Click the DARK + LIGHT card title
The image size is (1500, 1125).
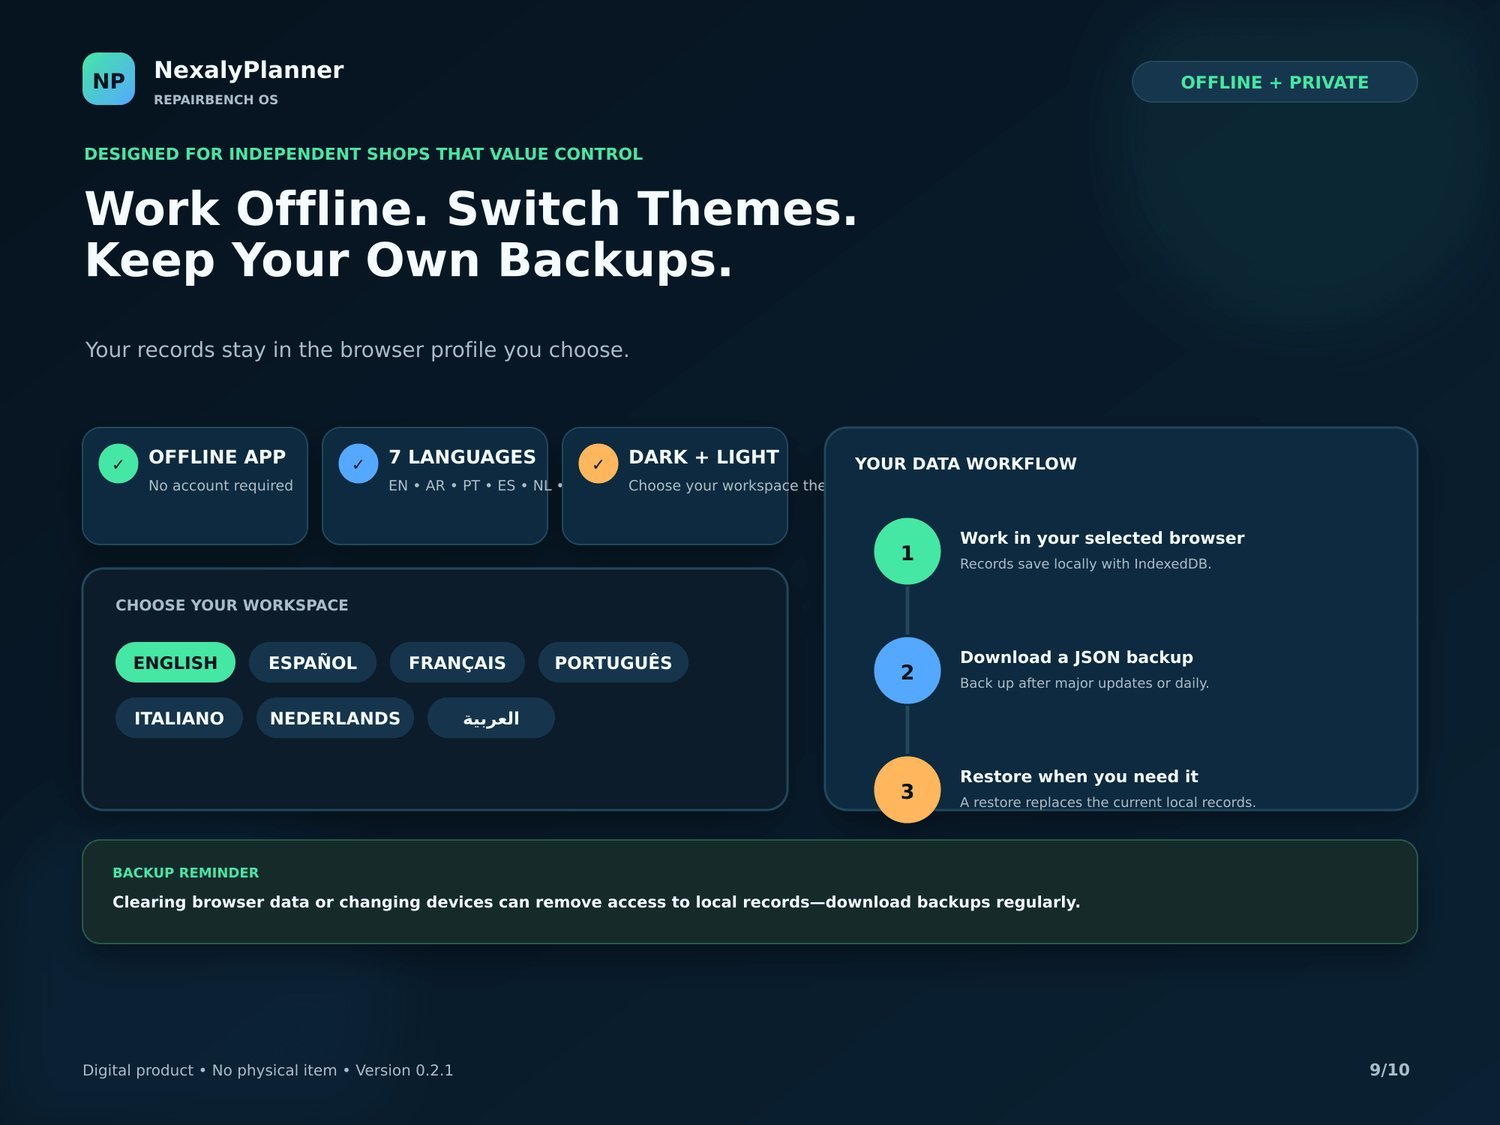coord(703,457)
